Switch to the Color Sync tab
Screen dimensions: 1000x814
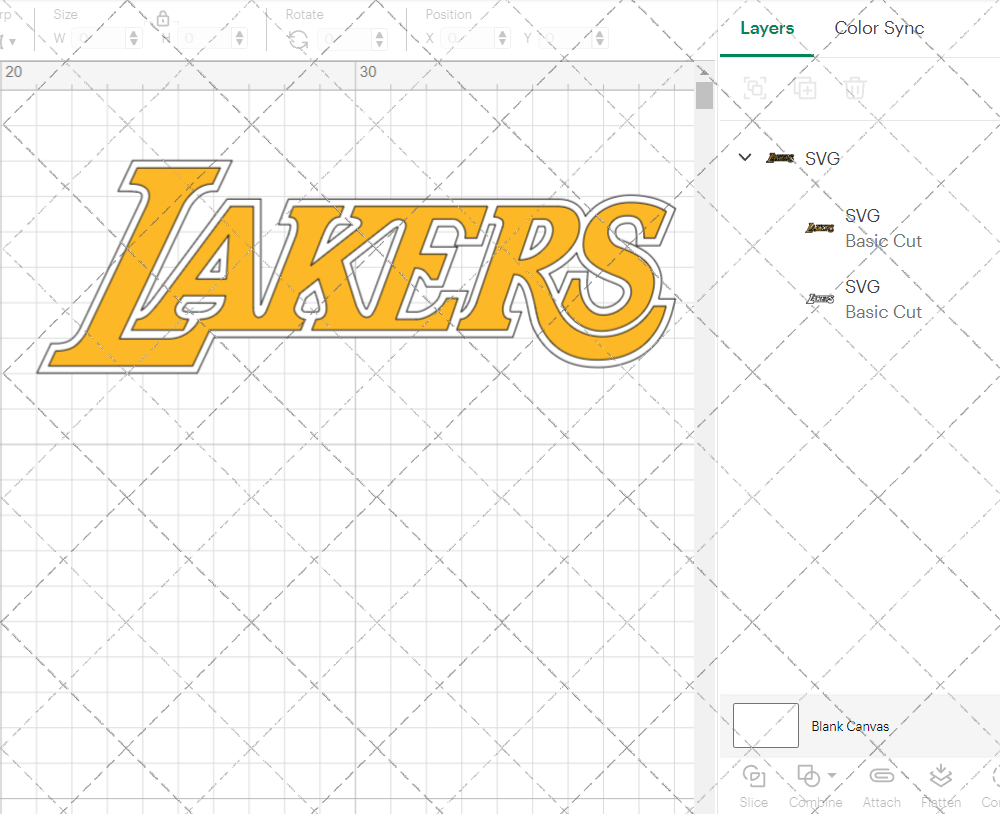(879, 28)
